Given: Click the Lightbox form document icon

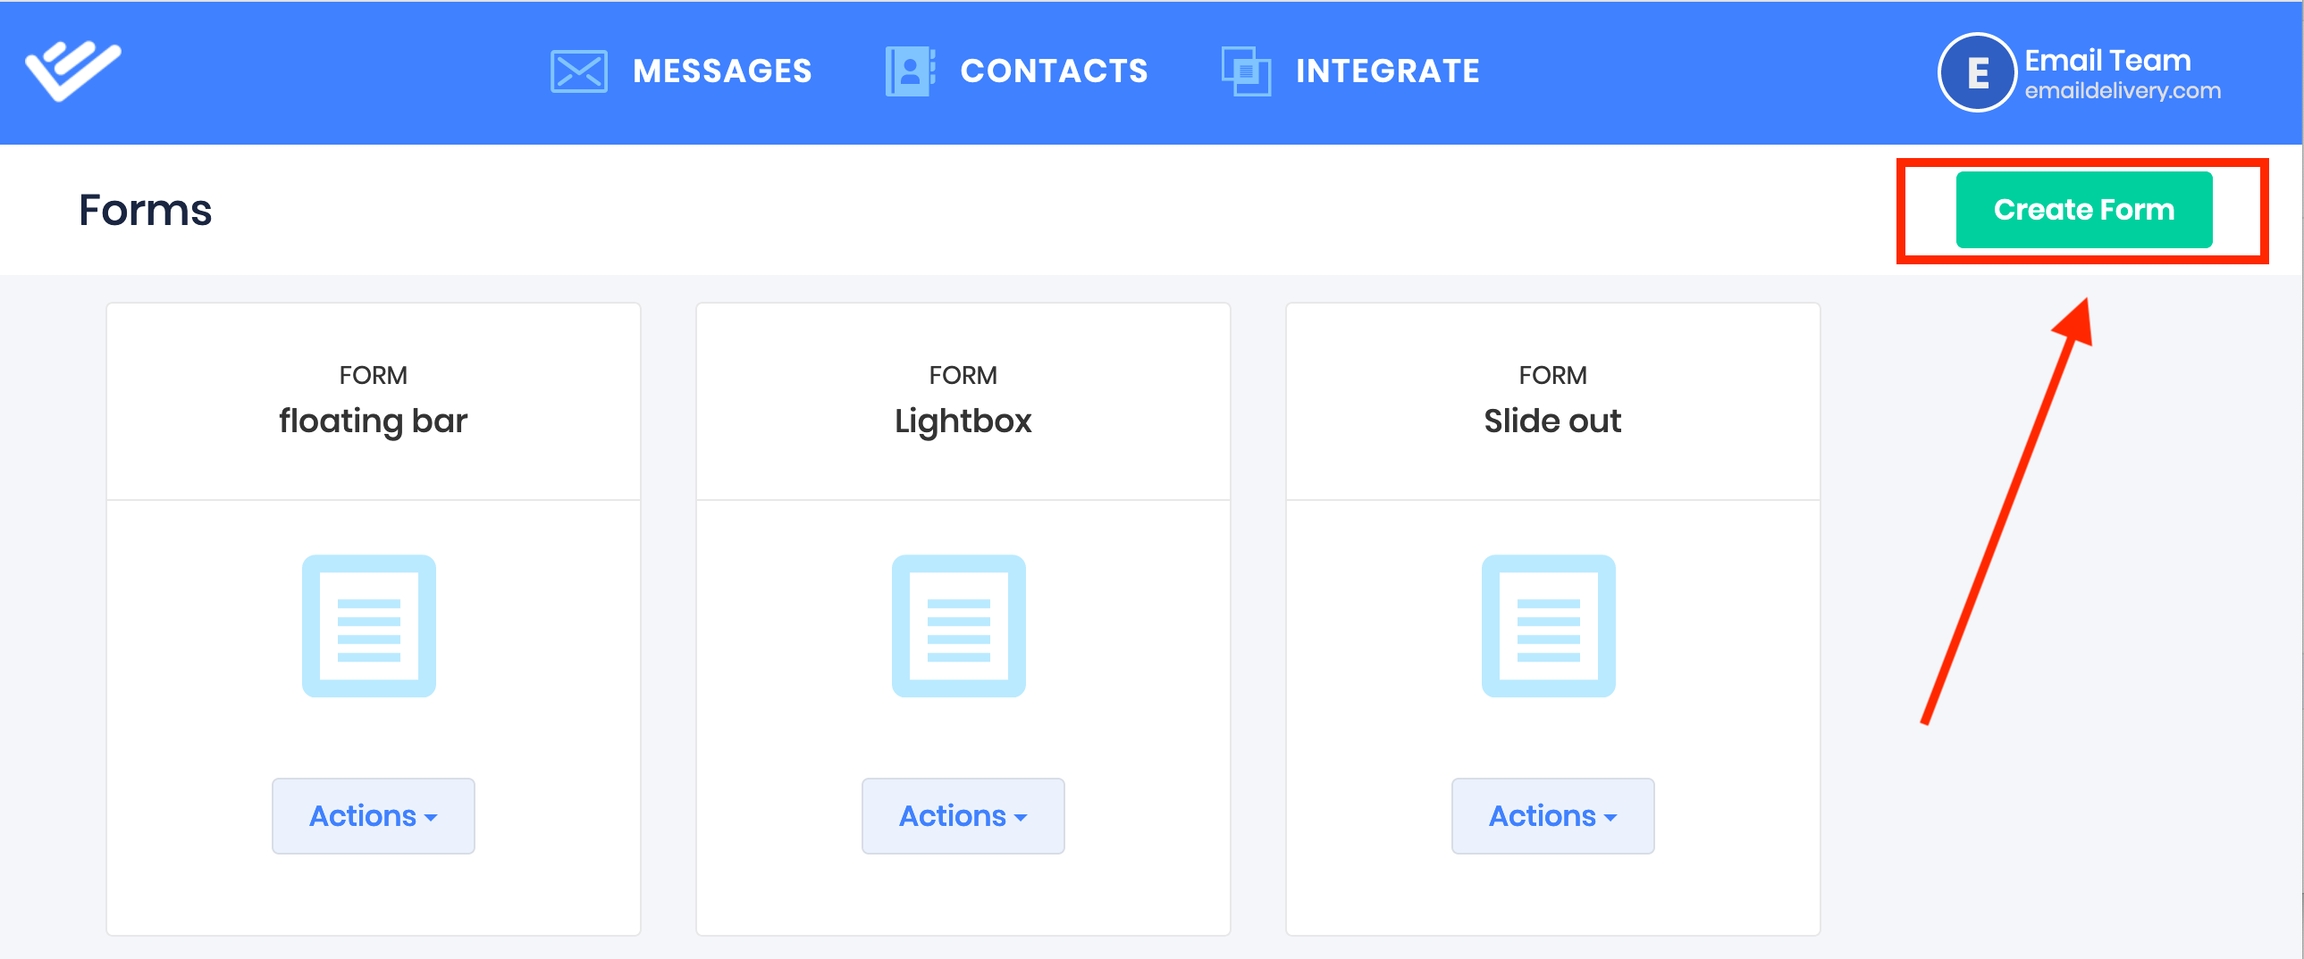Looking at the screenshot, I should pos(958,626).
